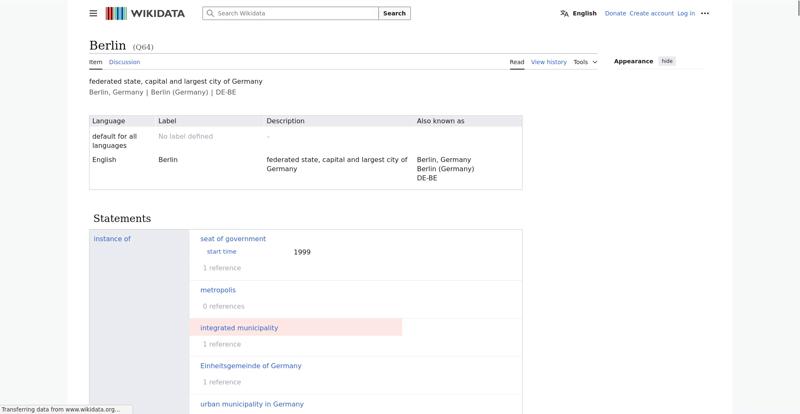Expand the 1 reference under seat of government
Screen dimensions: 800x414
pos(222,268)
